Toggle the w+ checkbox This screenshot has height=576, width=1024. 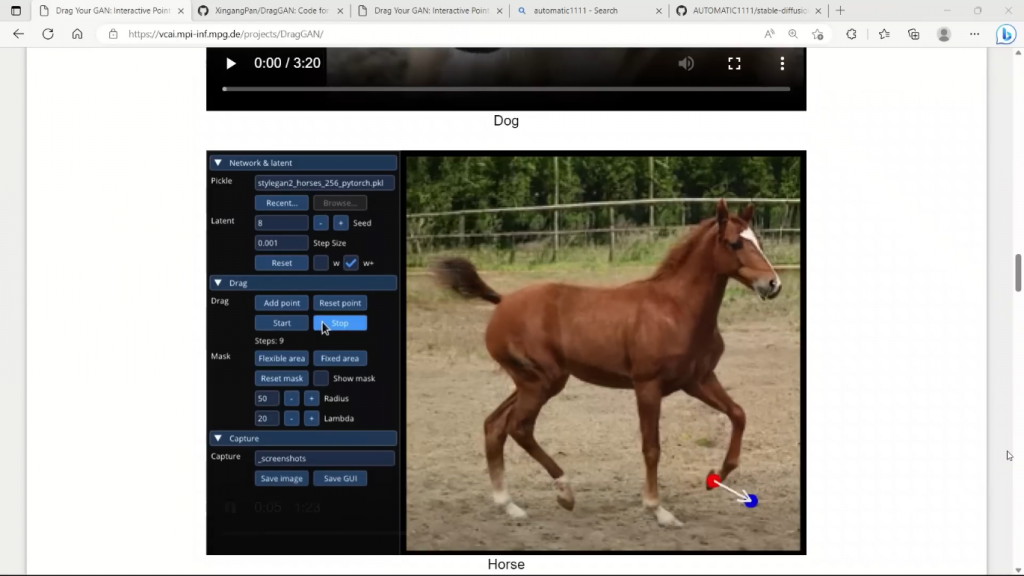pos(351,263)
